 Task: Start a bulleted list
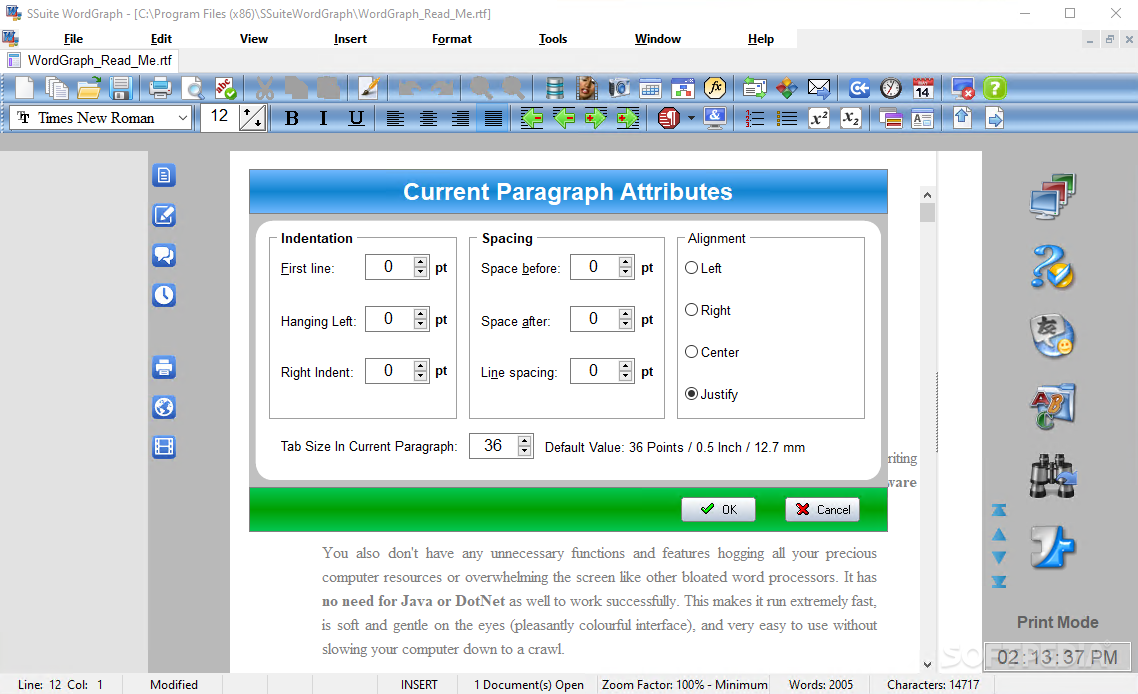[787, 118]
